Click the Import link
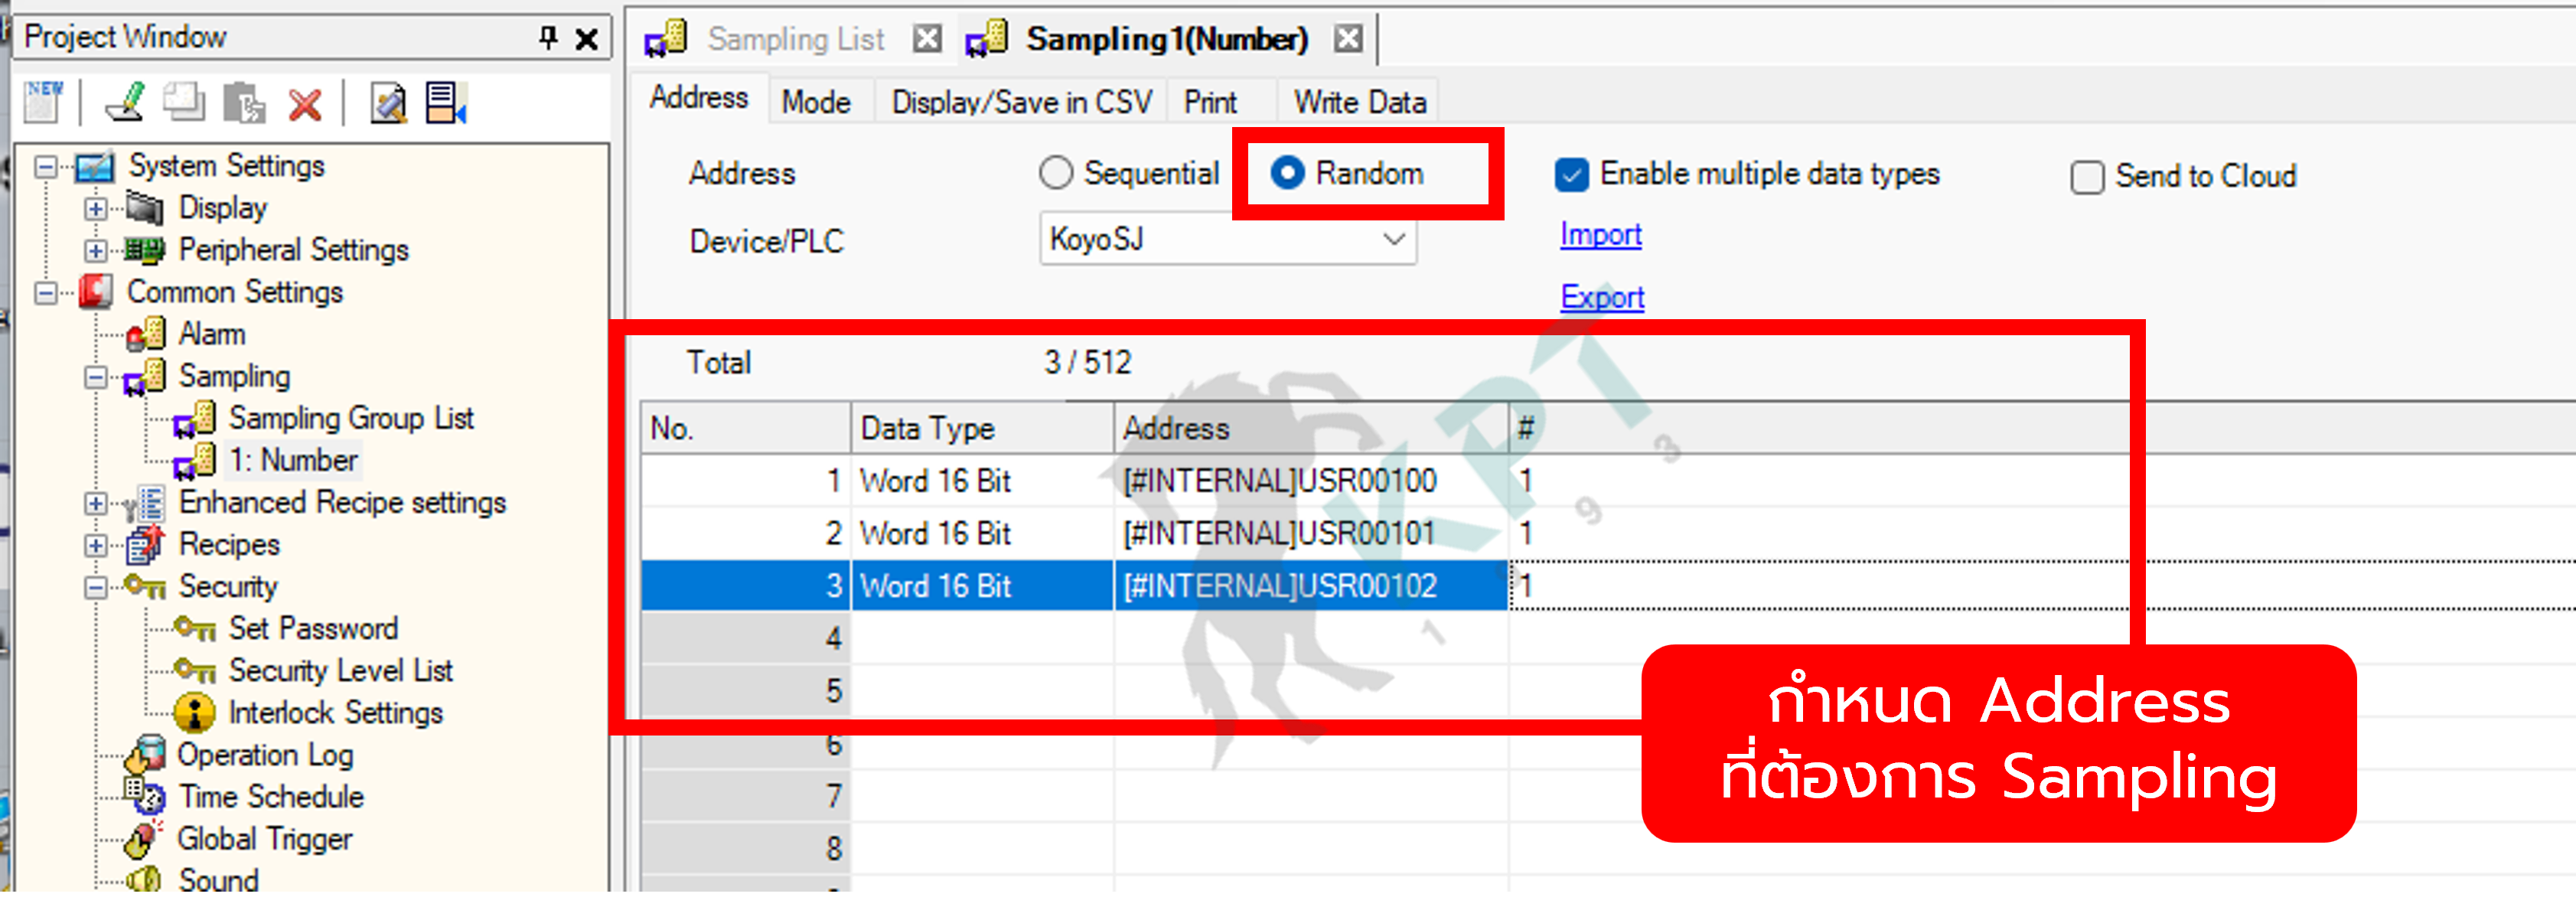 (x=1600, y=234)
